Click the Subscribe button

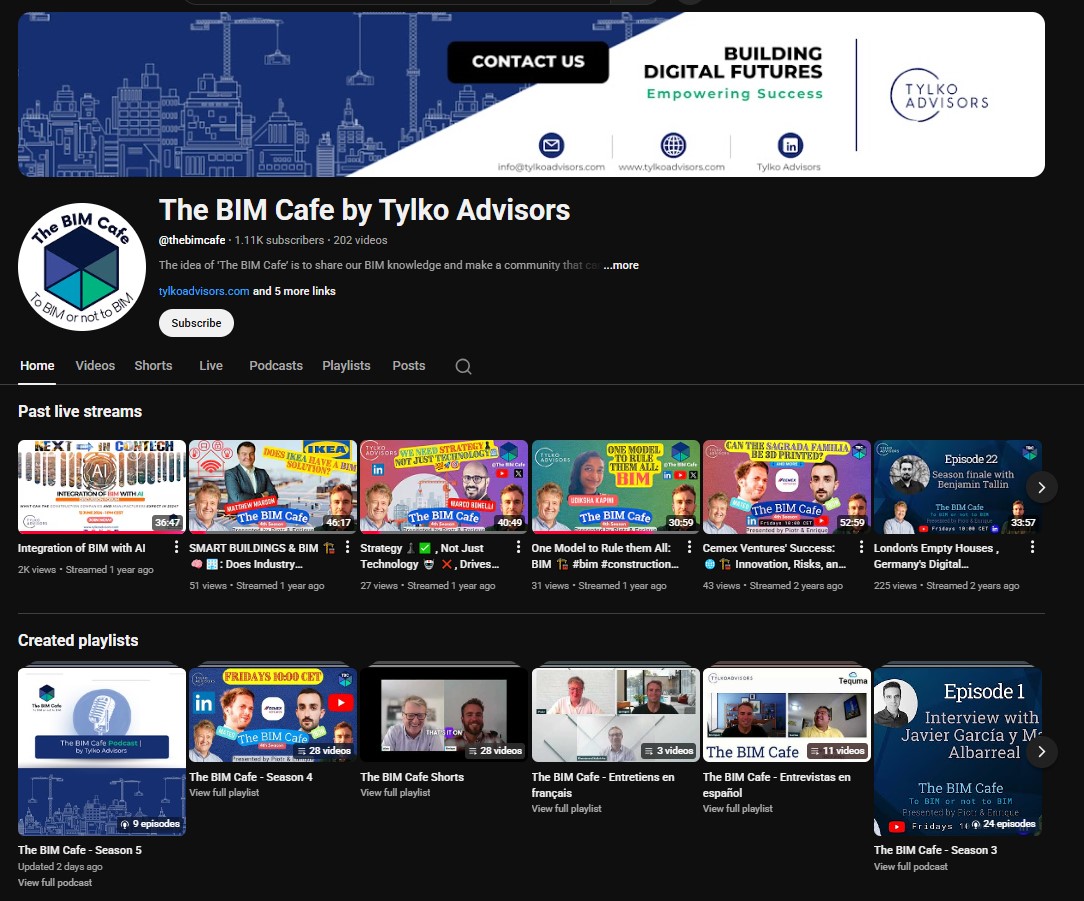click(x=196, y=323)
